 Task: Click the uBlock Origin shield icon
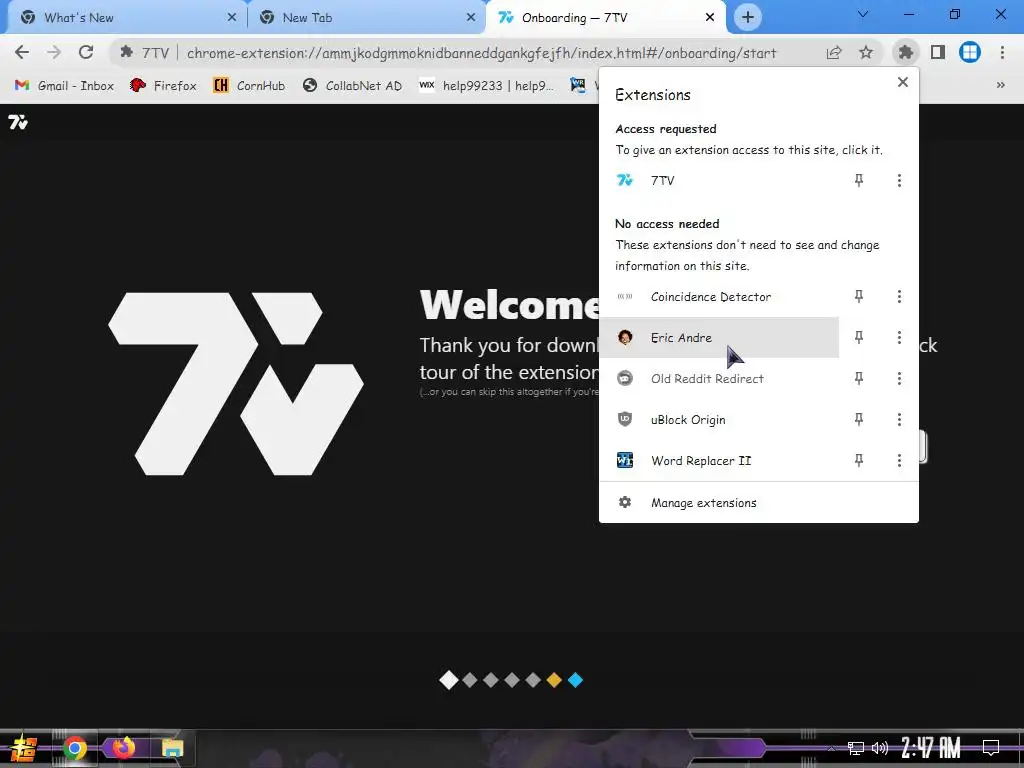coord(625,419)
